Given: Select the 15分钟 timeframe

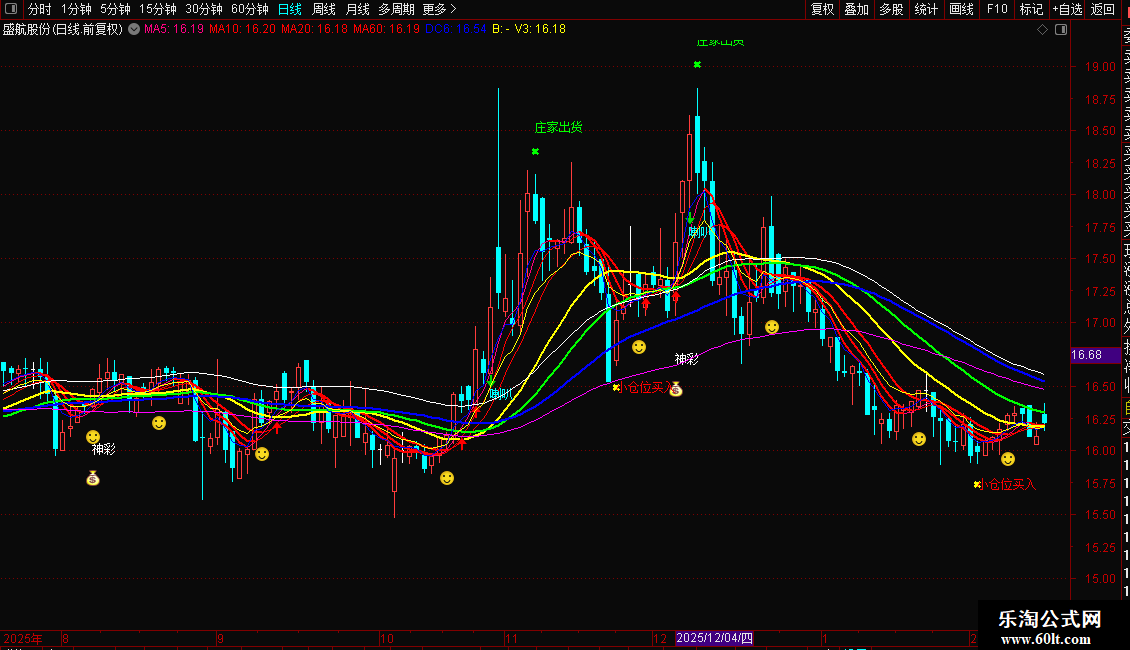Looking at the screenshot, I should coord(157,9).
